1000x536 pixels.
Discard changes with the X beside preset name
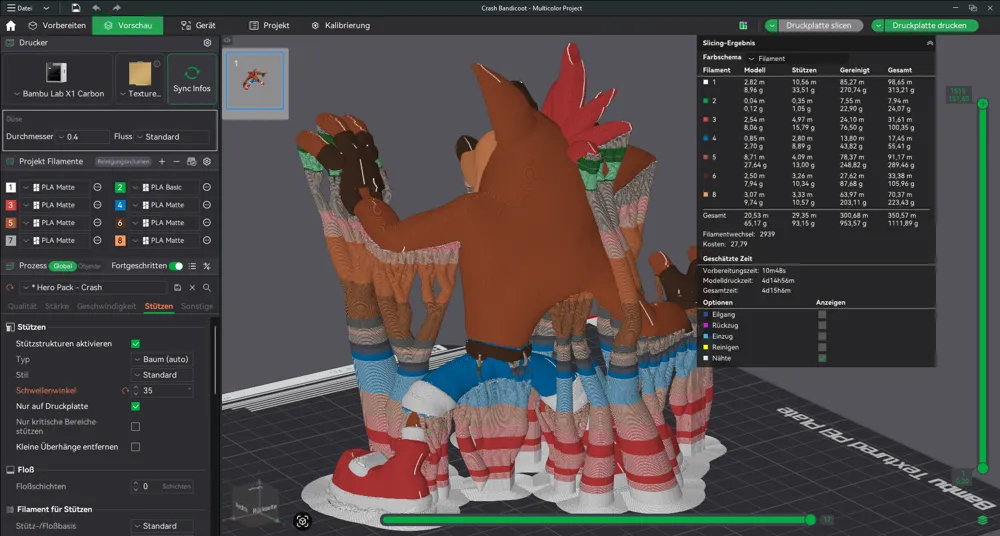(x=192, y=287)
